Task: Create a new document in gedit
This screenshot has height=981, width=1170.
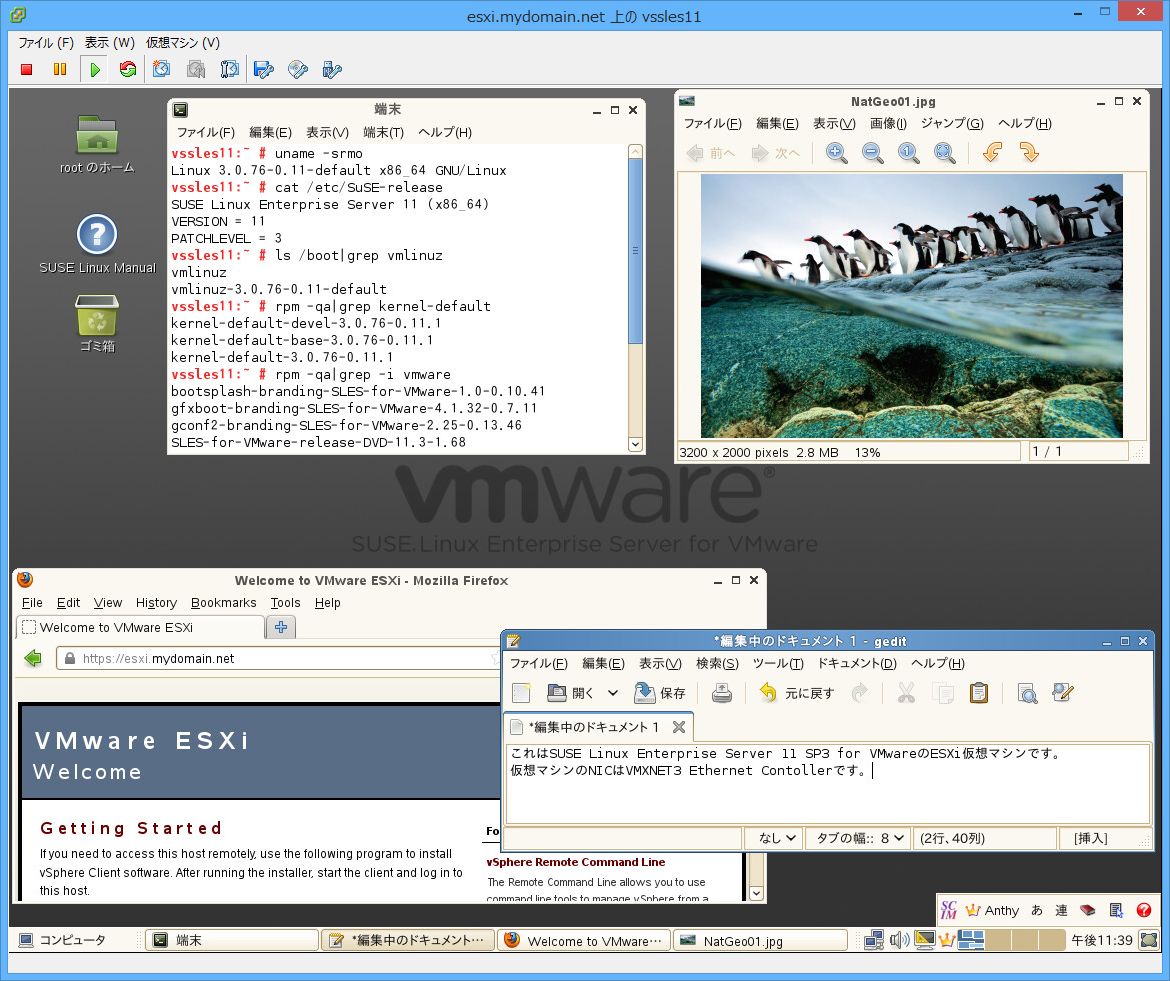Action: 521,693
